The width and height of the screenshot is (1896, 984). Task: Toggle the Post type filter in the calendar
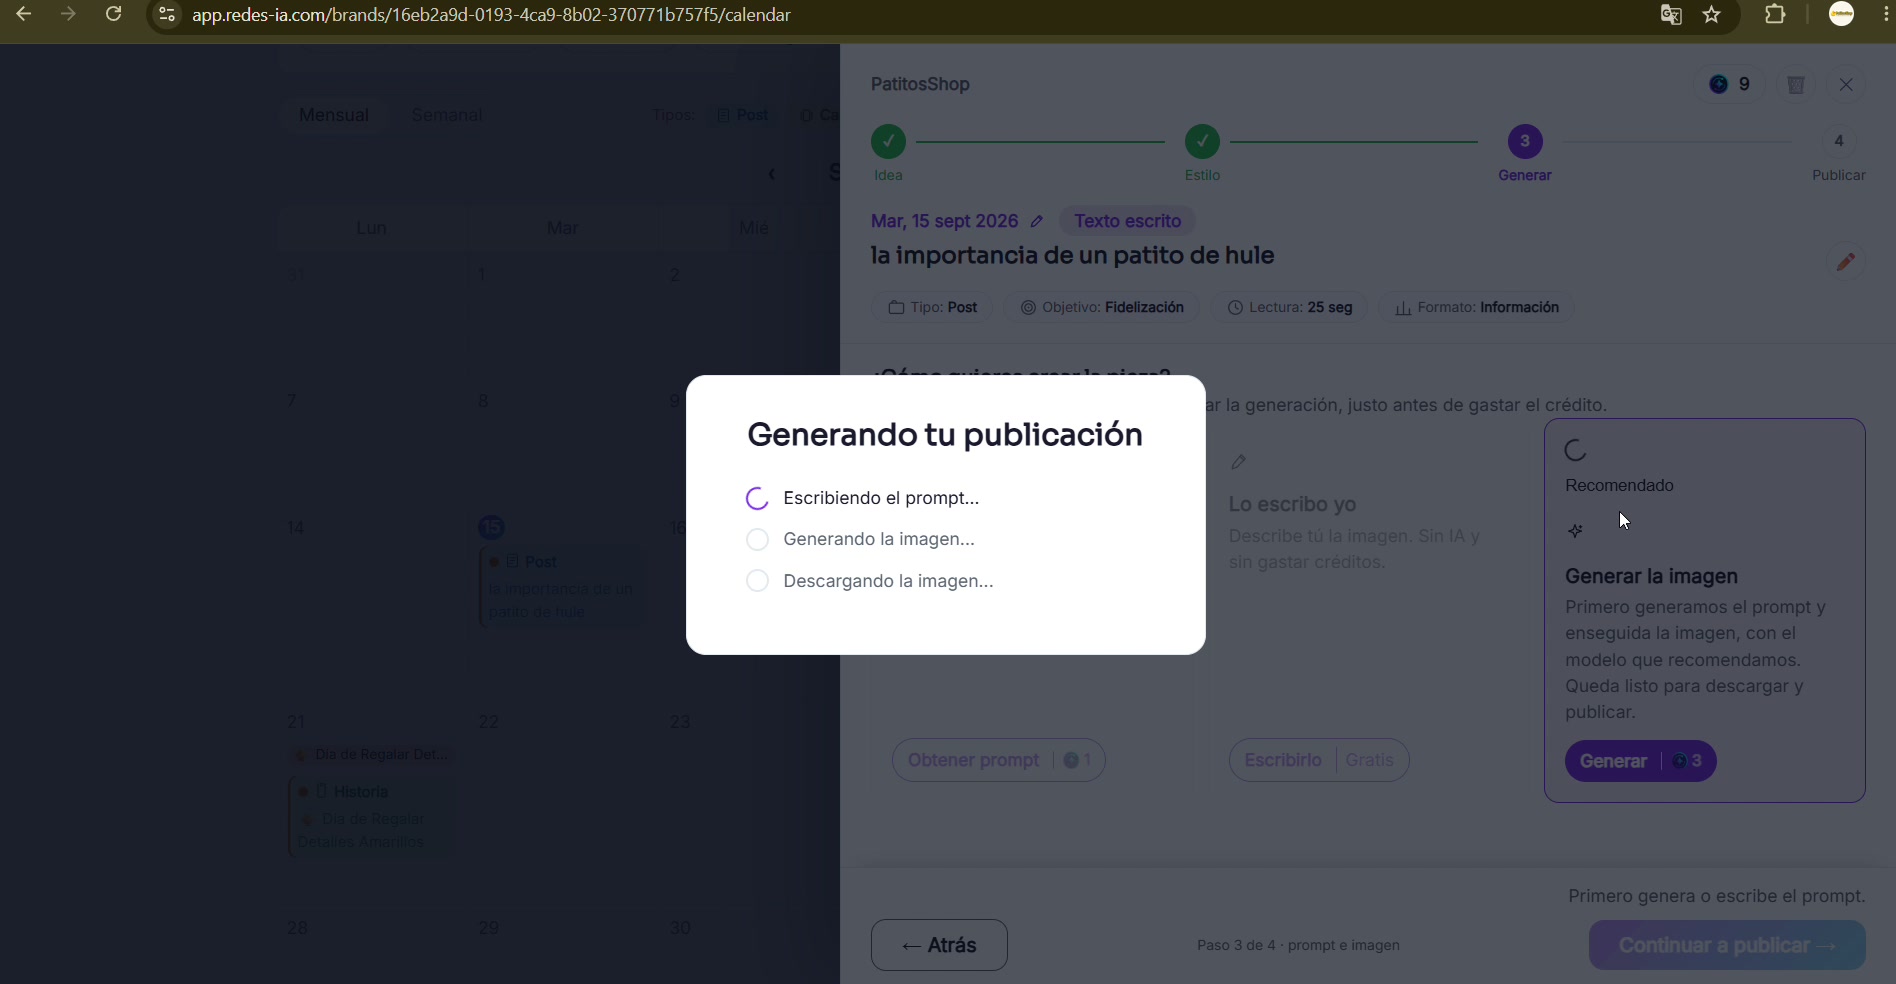743,115
